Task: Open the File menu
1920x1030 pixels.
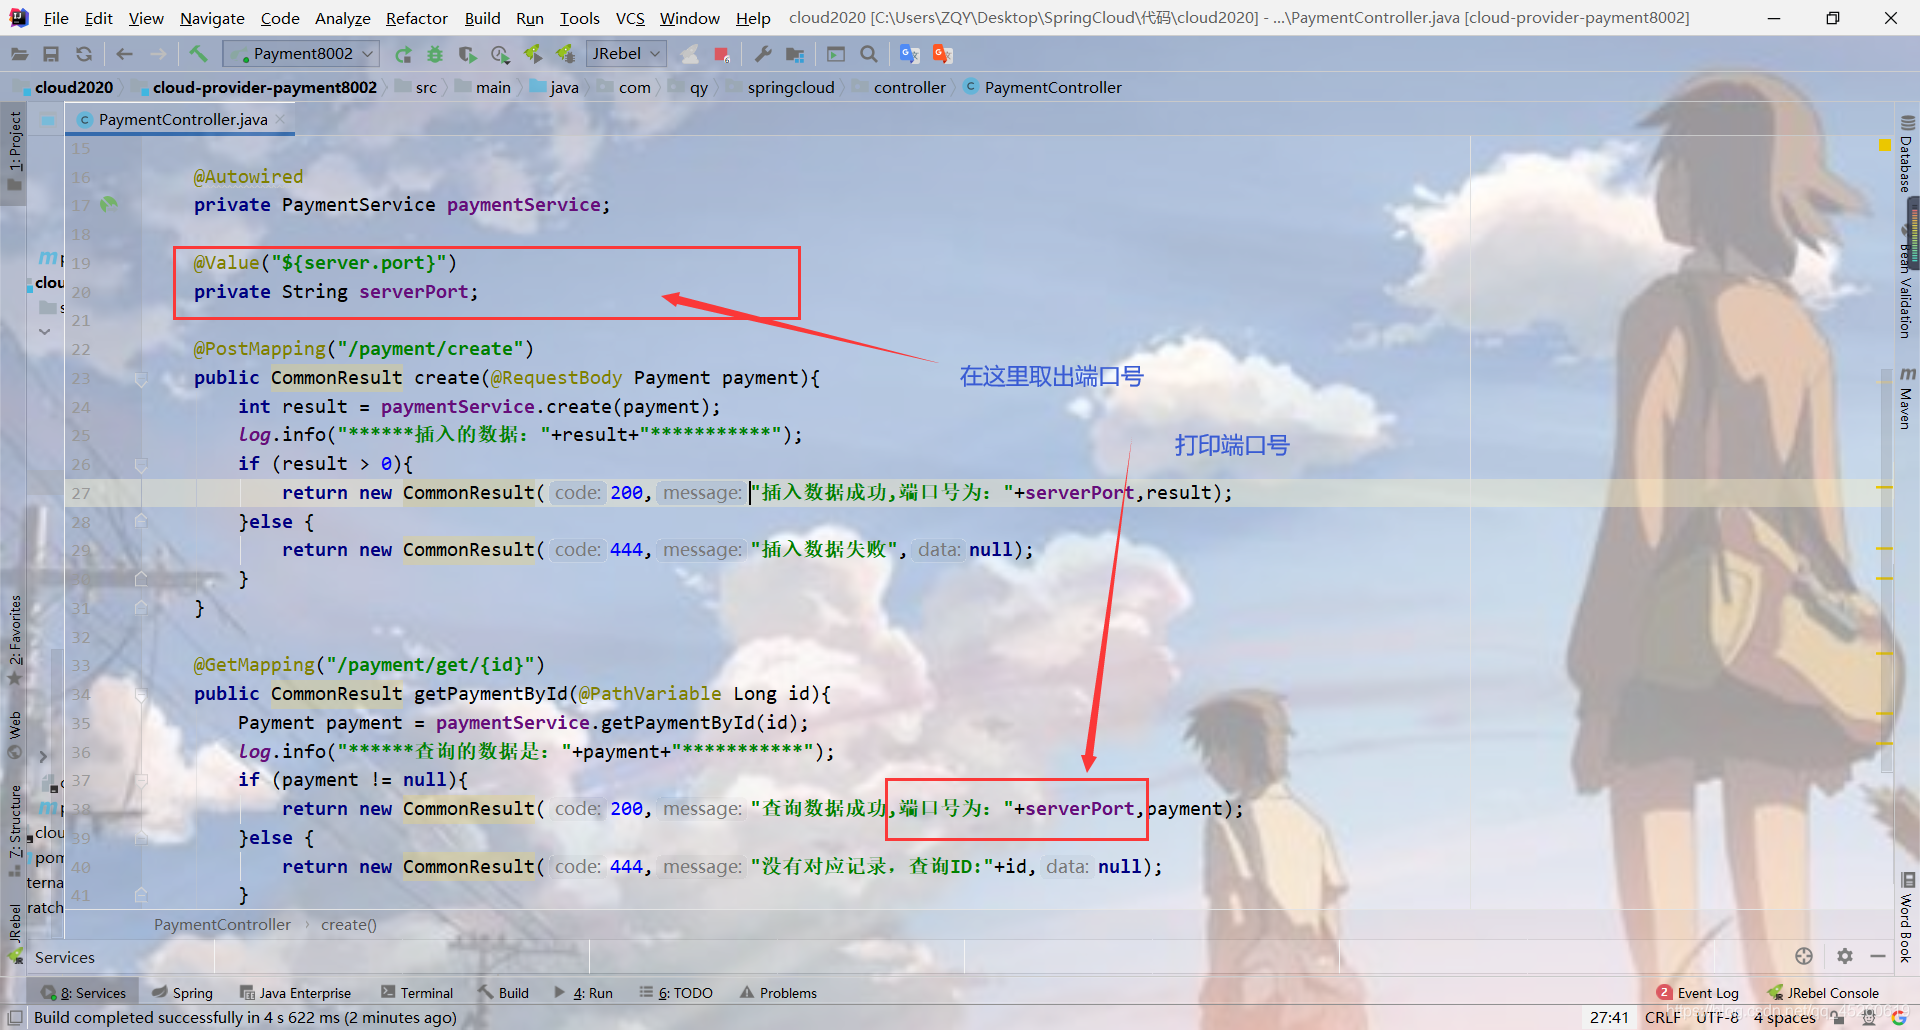Action: [56, 18]
